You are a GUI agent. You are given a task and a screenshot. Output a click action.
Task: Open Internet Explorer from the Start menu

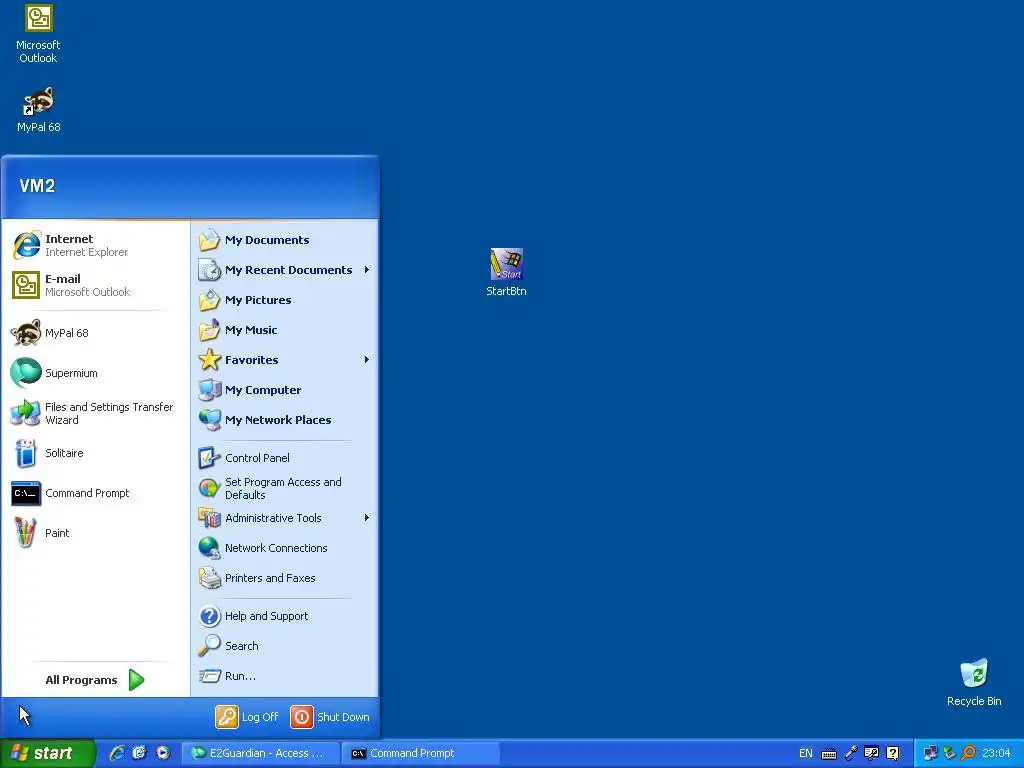pos(95,246)
